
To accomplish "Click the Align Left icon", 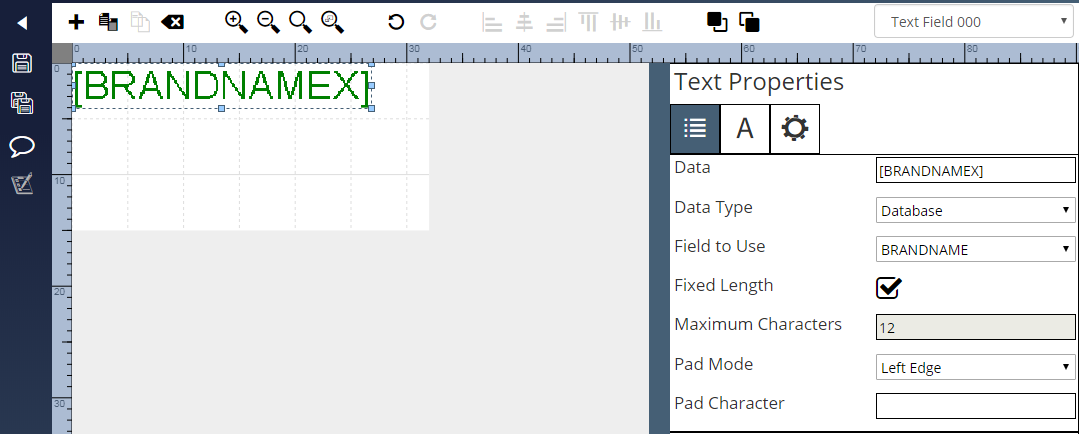I will coord(492,22).
